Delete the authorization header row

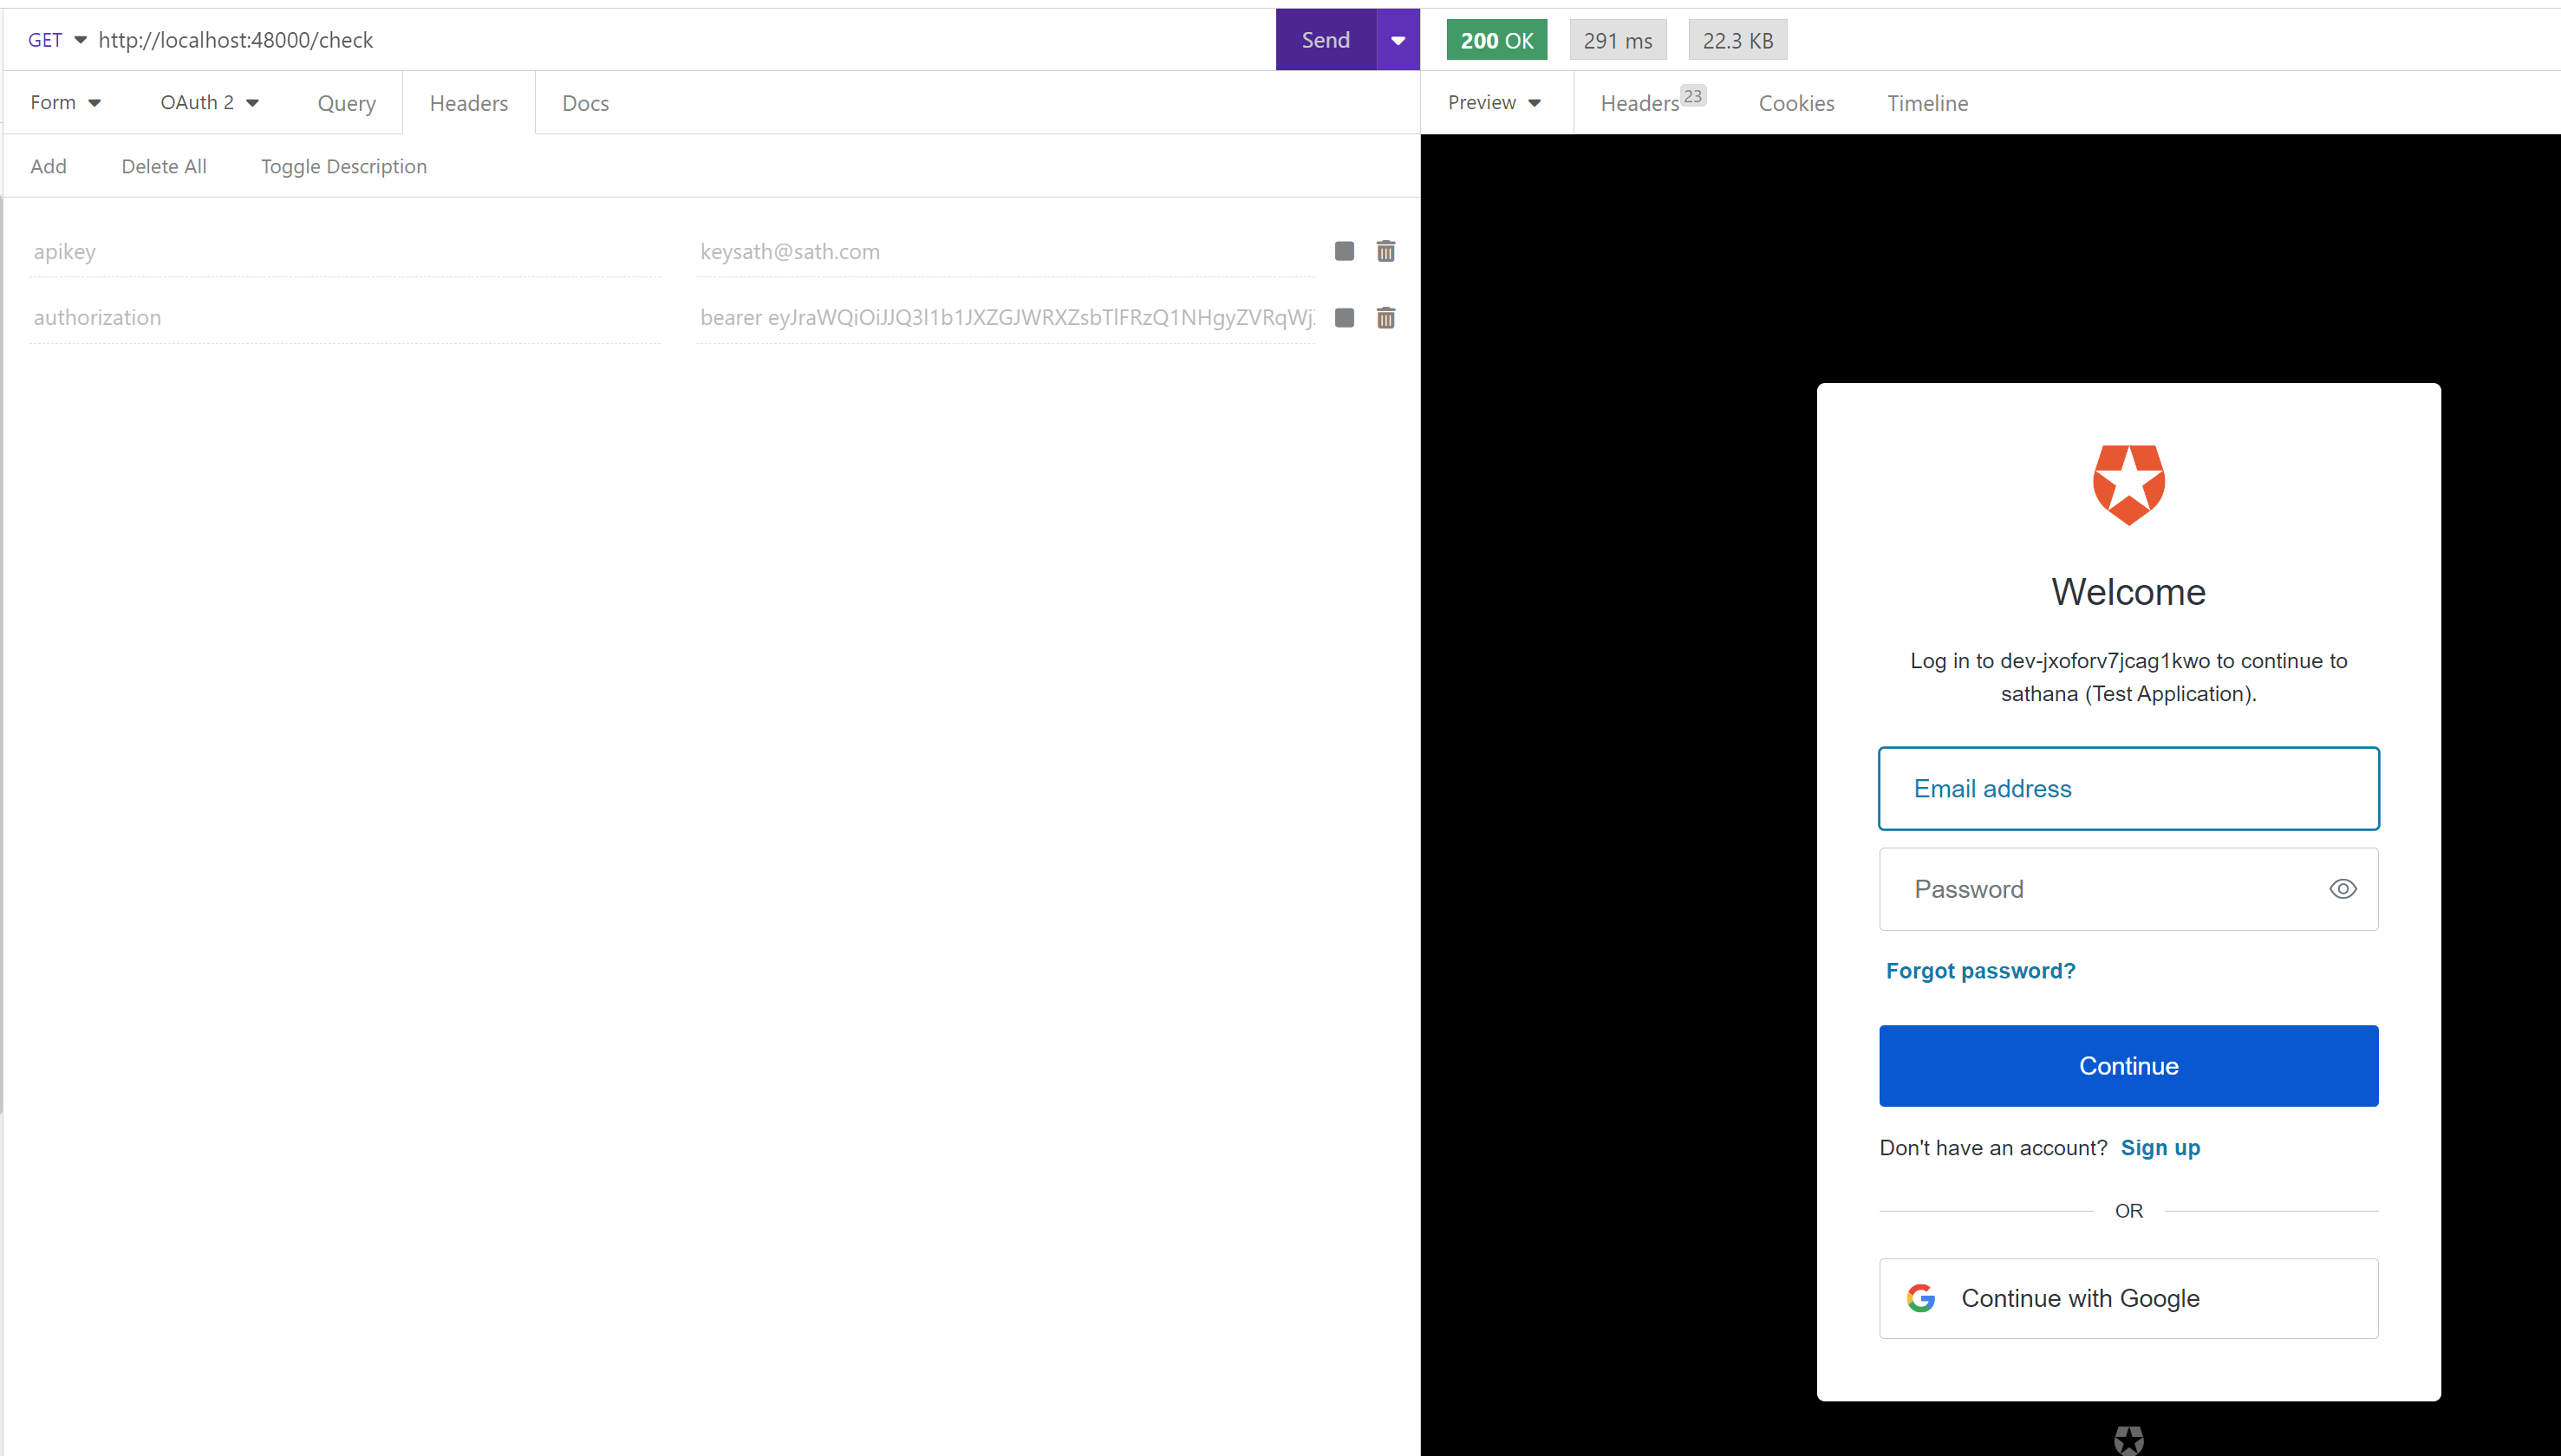[x=1385, y=318]
